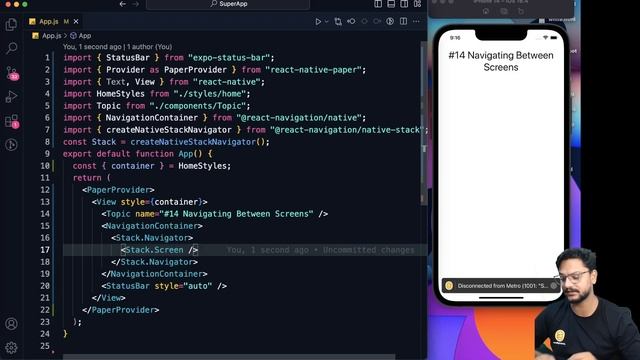Click the Simulator rotate device icon

pyautogui.click(x=521, y=11)
